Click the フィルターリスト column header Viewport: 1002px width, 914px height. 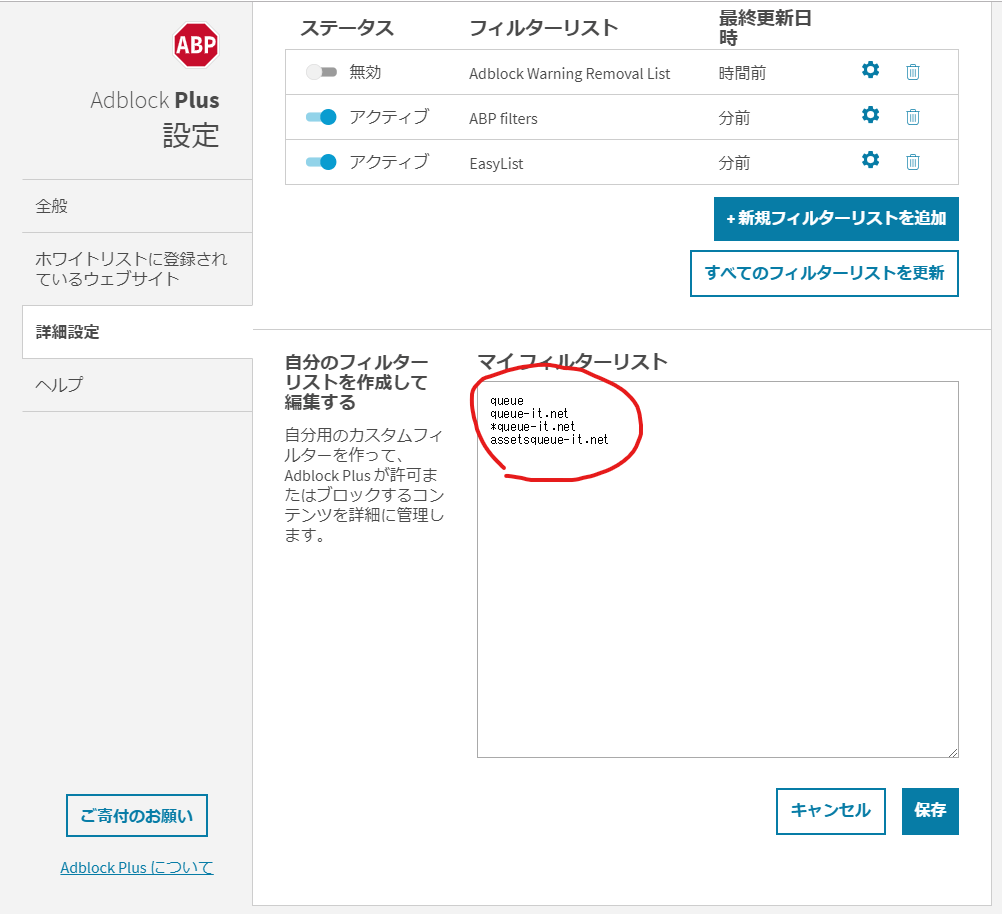pyautogui.click(x=543, y=28)
